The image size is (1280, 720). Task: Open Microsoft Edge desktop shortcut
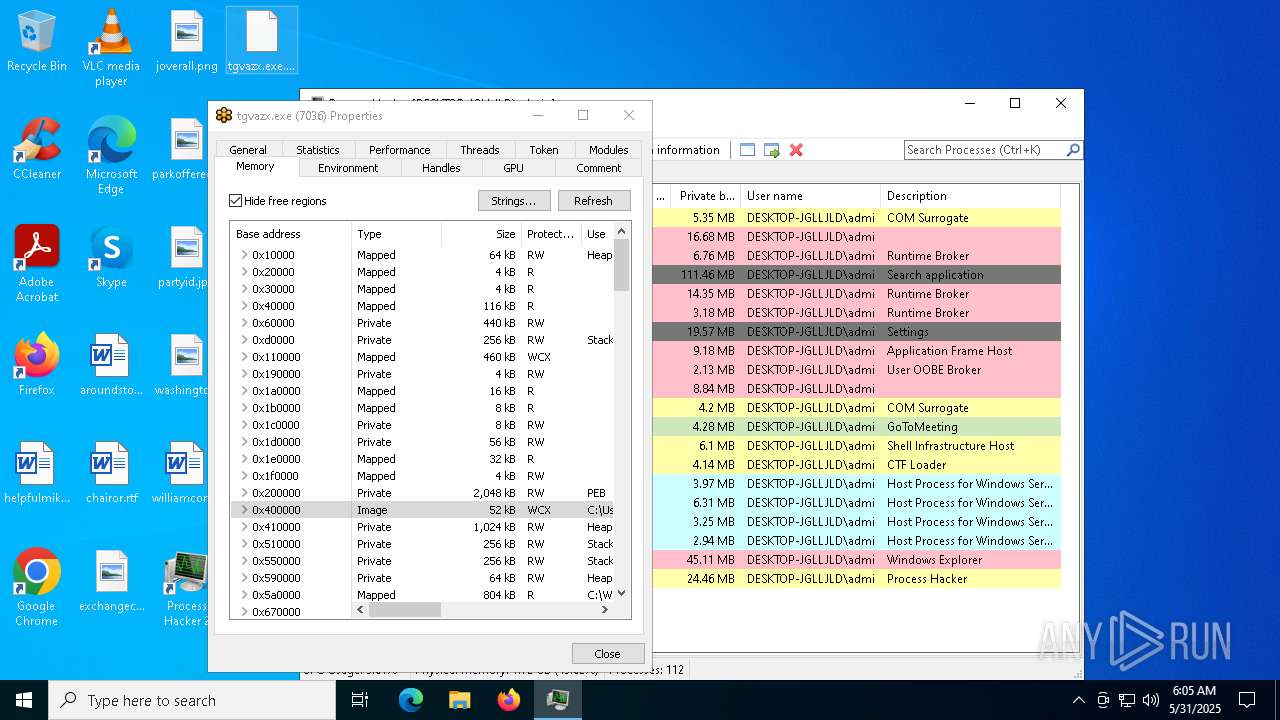tap(111, 155)
